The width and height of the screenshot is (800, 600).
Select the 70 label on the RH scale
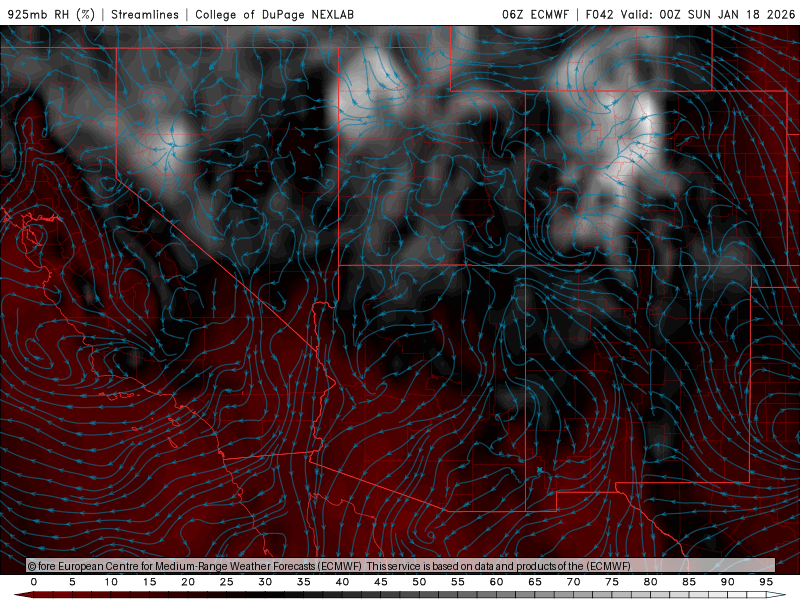coord(573,582)
